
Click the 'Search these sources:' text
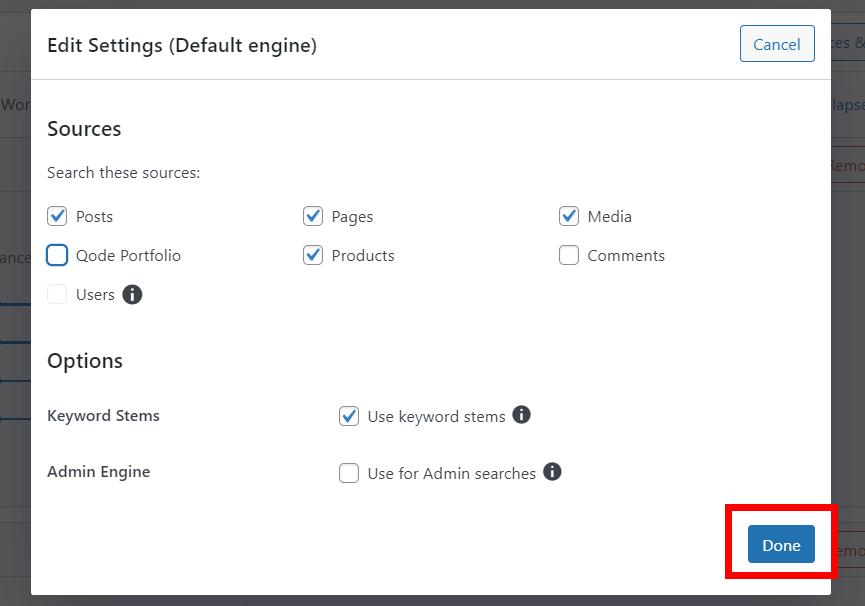click(124, 173)
